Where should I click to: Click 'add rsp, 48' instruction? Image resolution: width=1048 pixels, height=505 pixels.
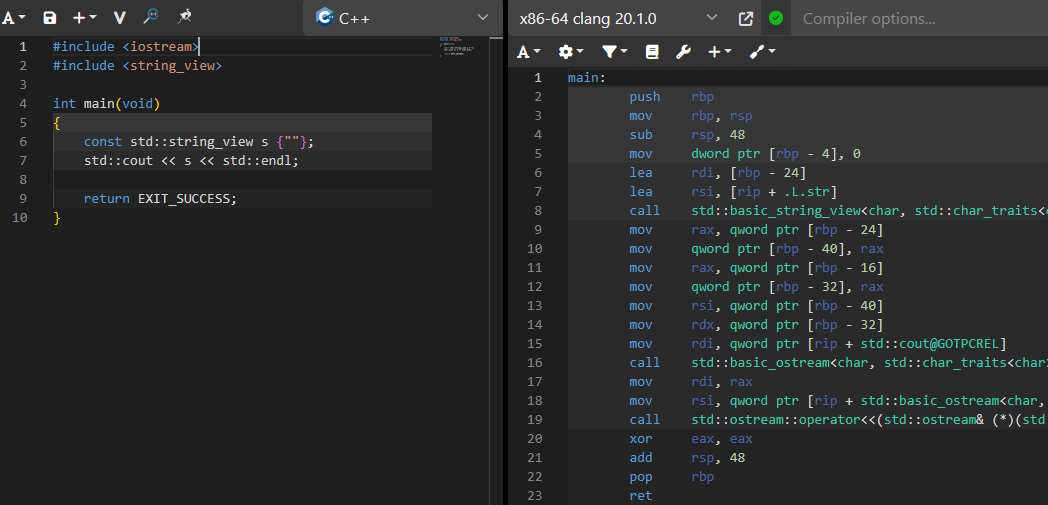coord(687,458)
